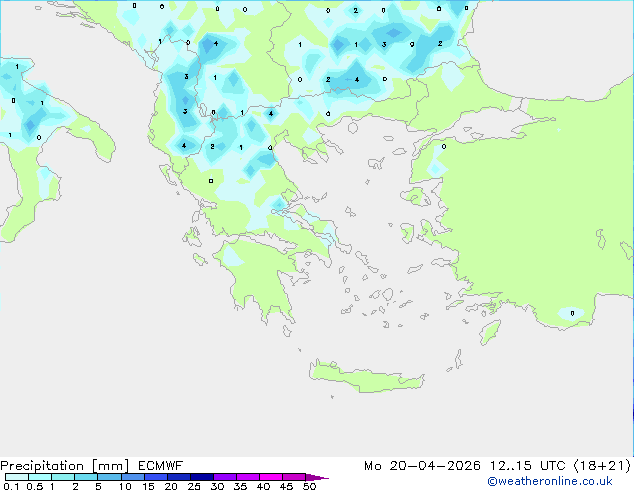Click the '0.1' legend label
This screenshot has height=490, width=634.
[11, 486]
